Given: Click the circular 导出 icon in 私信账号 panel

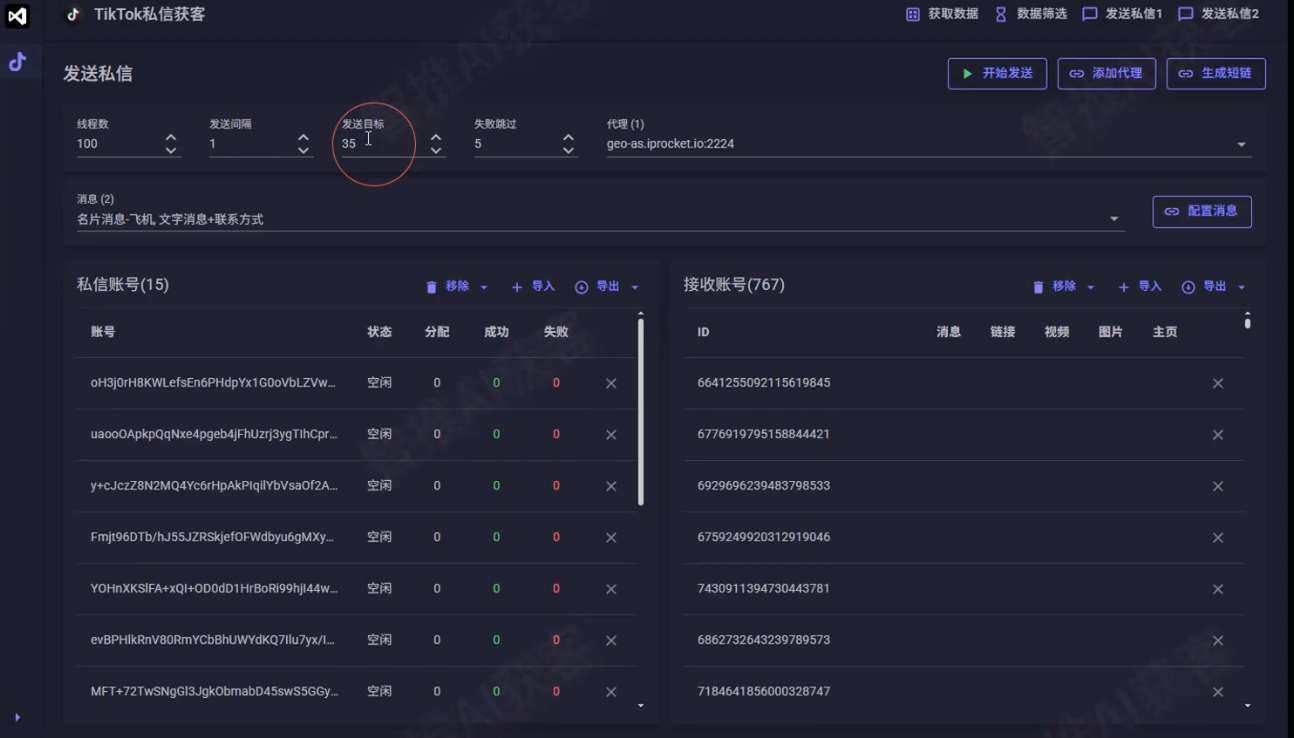Looking at the screenshot, I should point(583,286).
